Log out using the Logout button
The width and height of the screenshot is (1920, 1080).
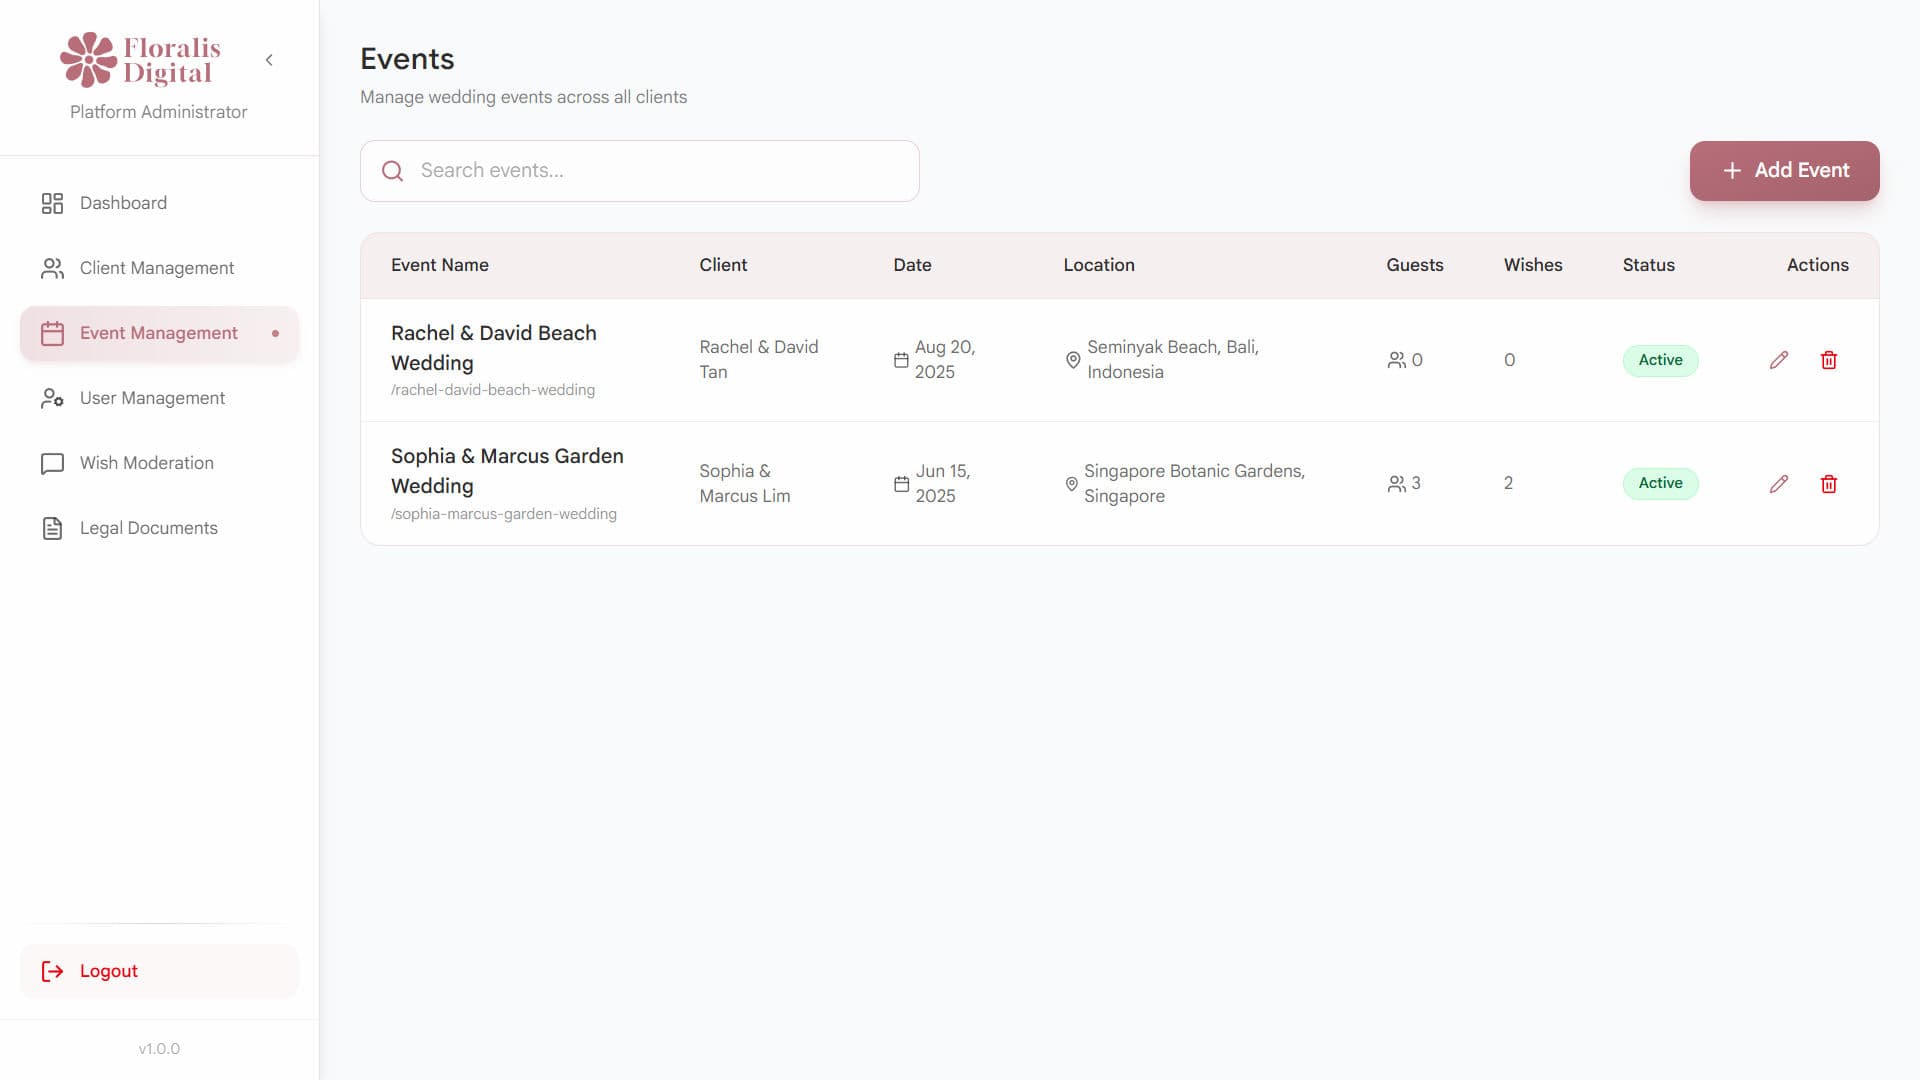click(x=160, y=971)
